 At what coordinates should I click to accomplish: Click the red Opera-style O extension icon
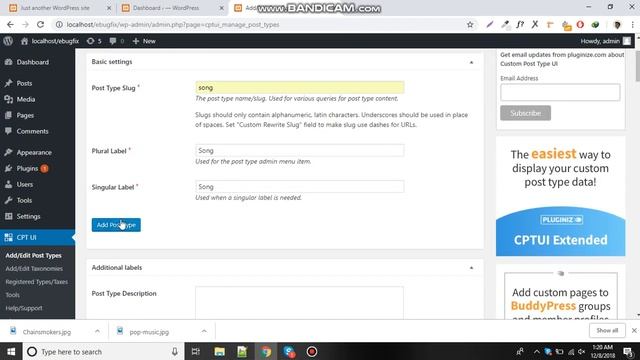tap(580, 24)
